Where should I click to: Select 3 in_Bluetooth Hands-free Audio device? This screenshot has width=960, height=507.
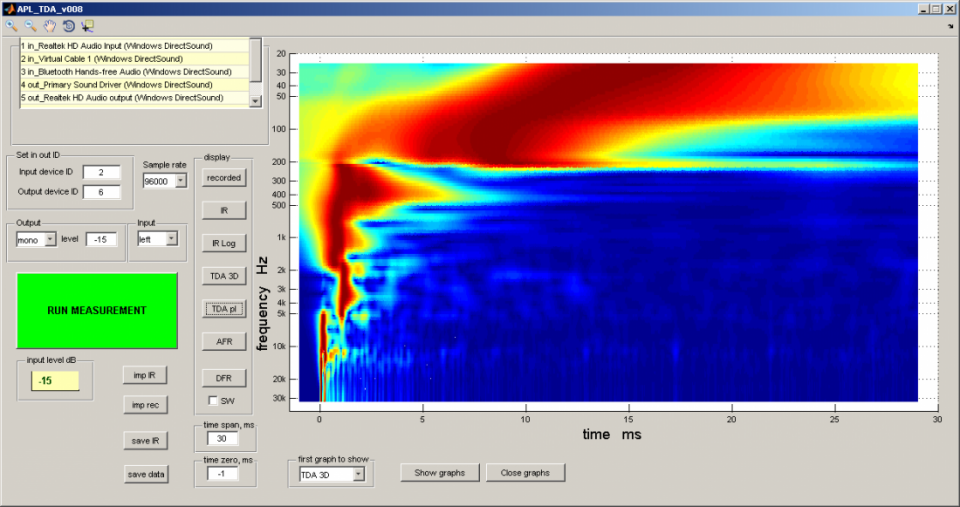point(135,72)
